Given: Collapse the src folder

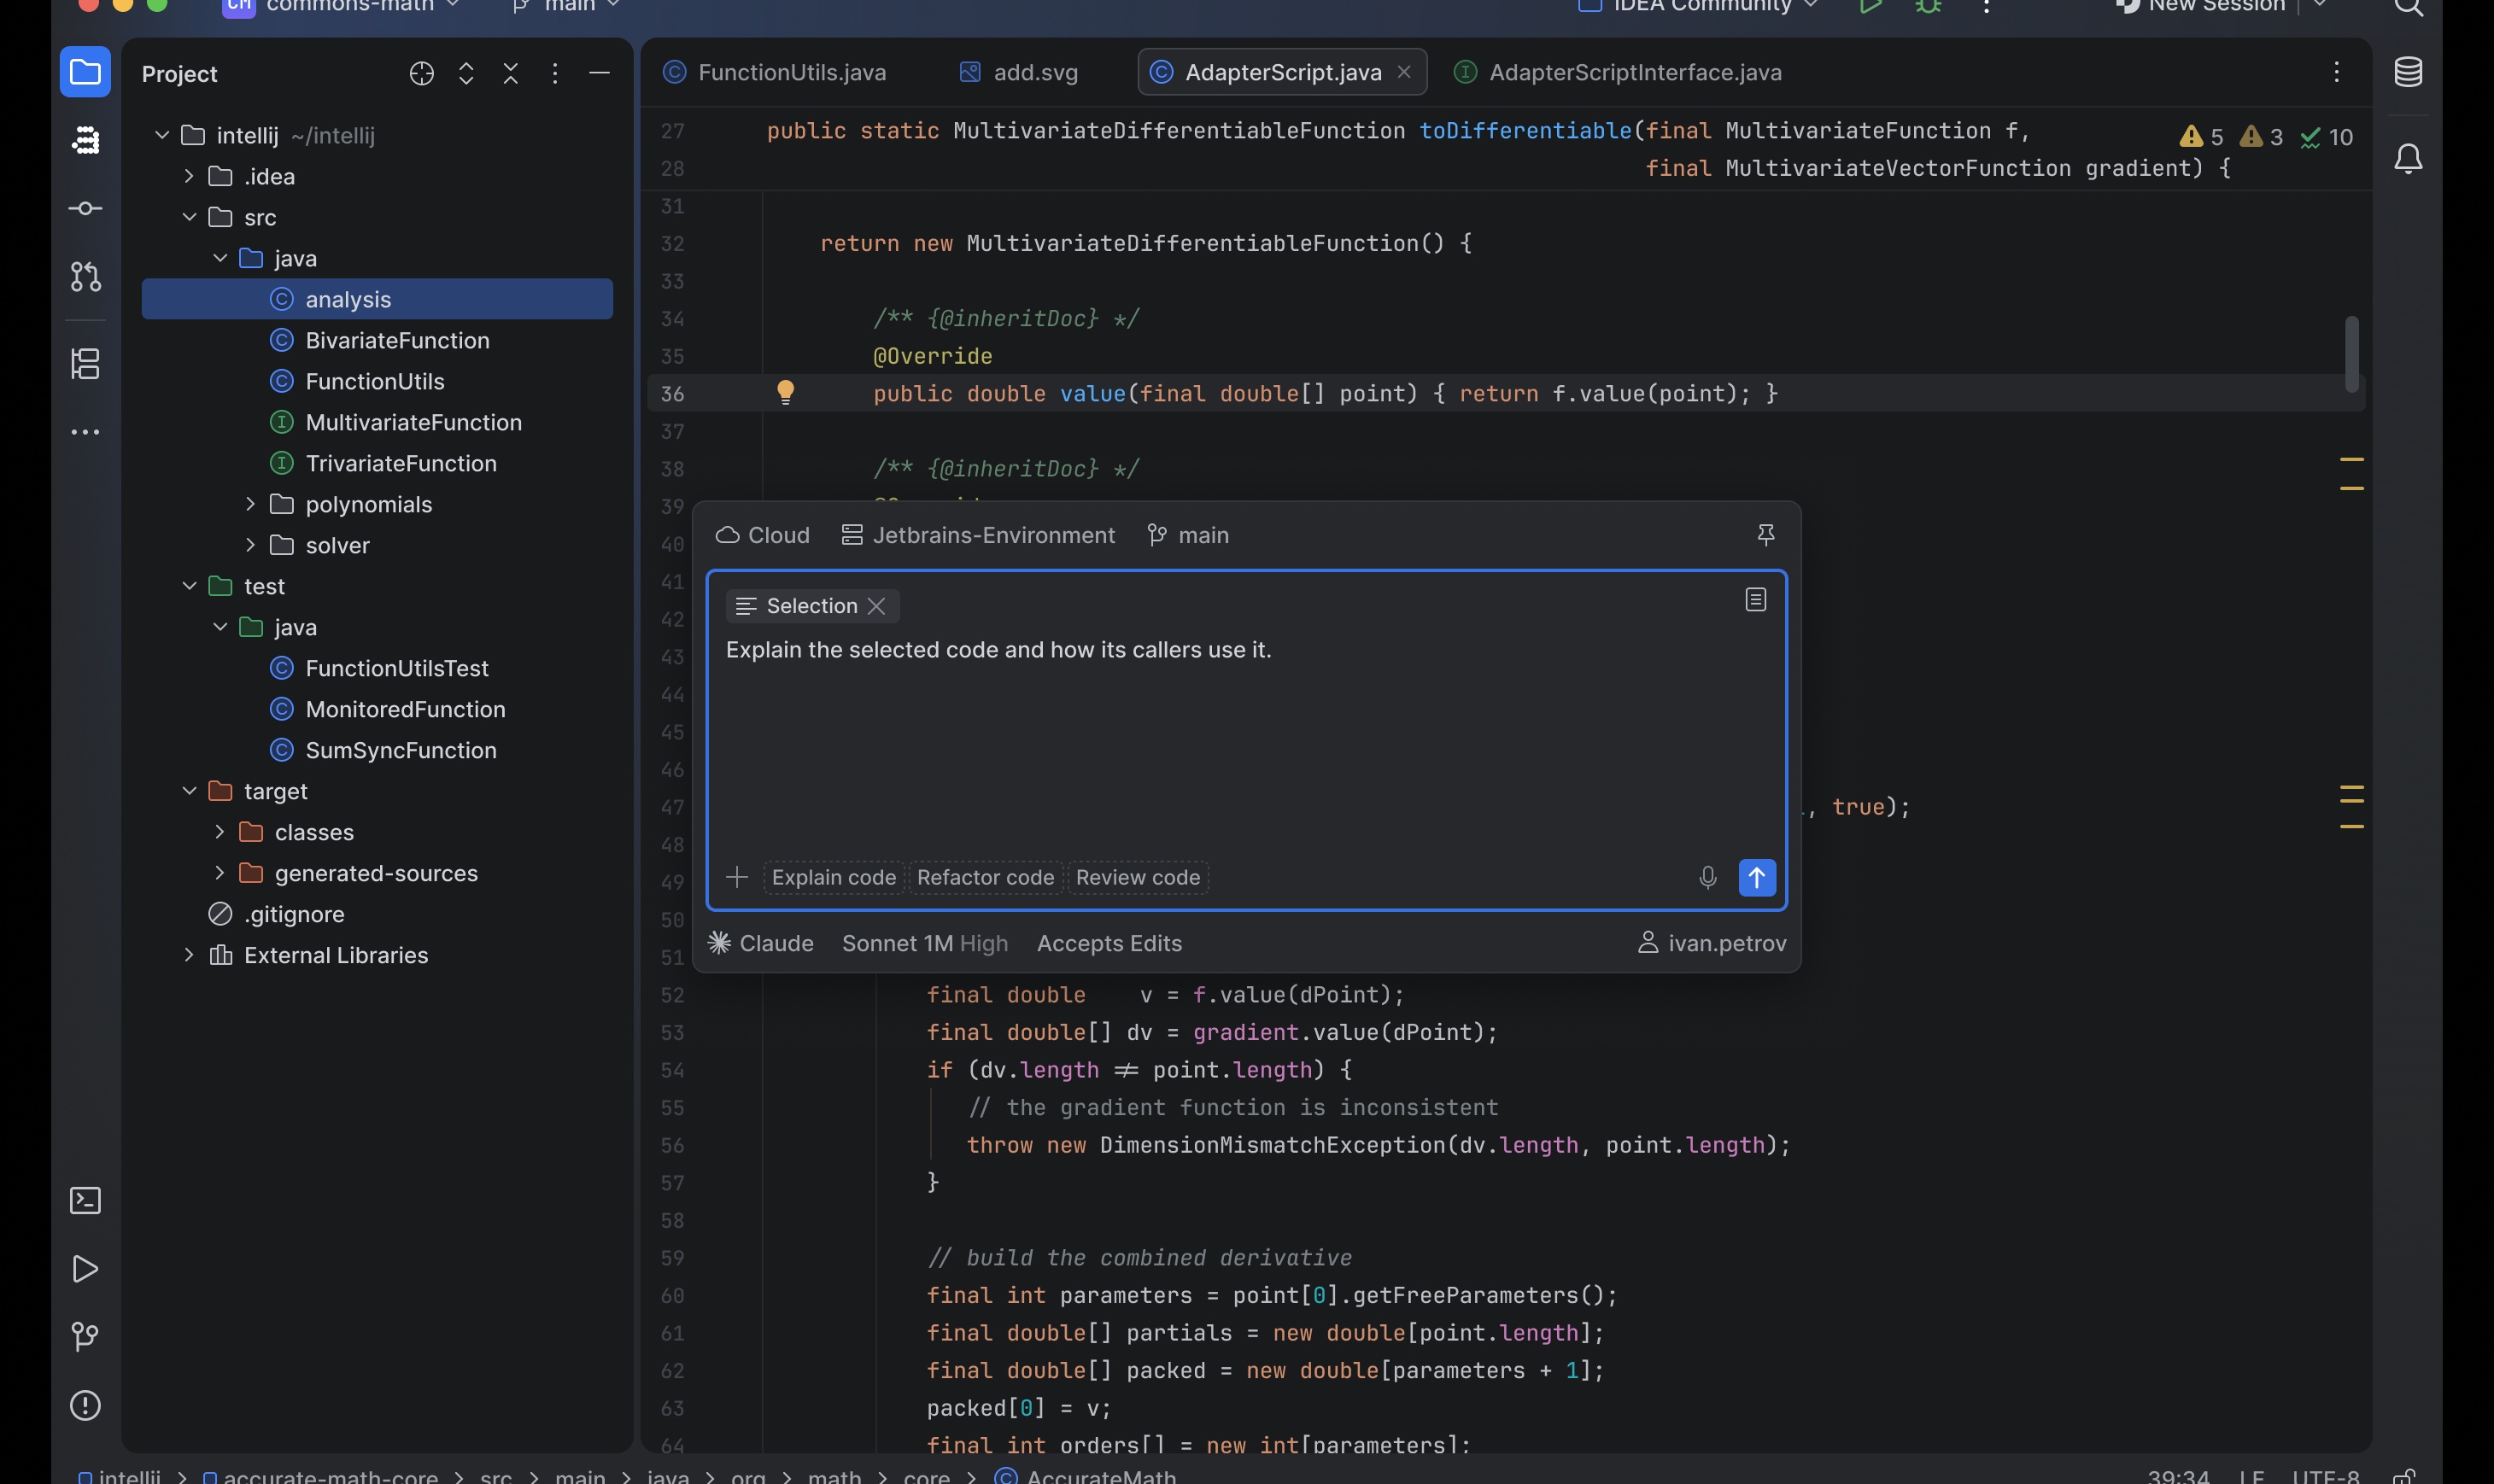Looking at the screenshot, I should 189,217.
